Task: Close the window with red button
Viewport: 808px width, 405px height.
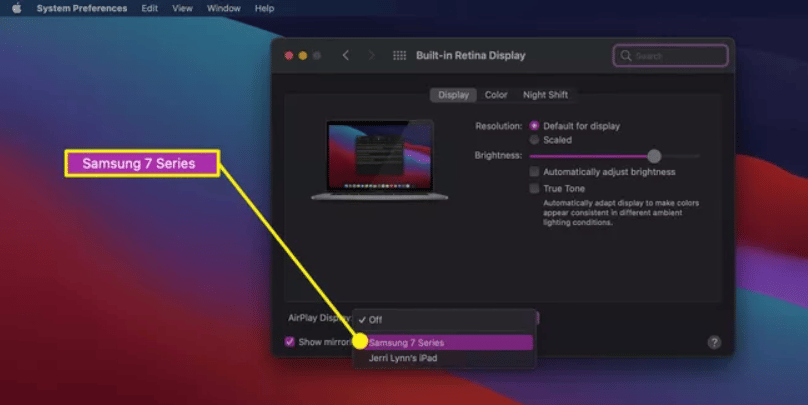Action: (x=289, y=56)
